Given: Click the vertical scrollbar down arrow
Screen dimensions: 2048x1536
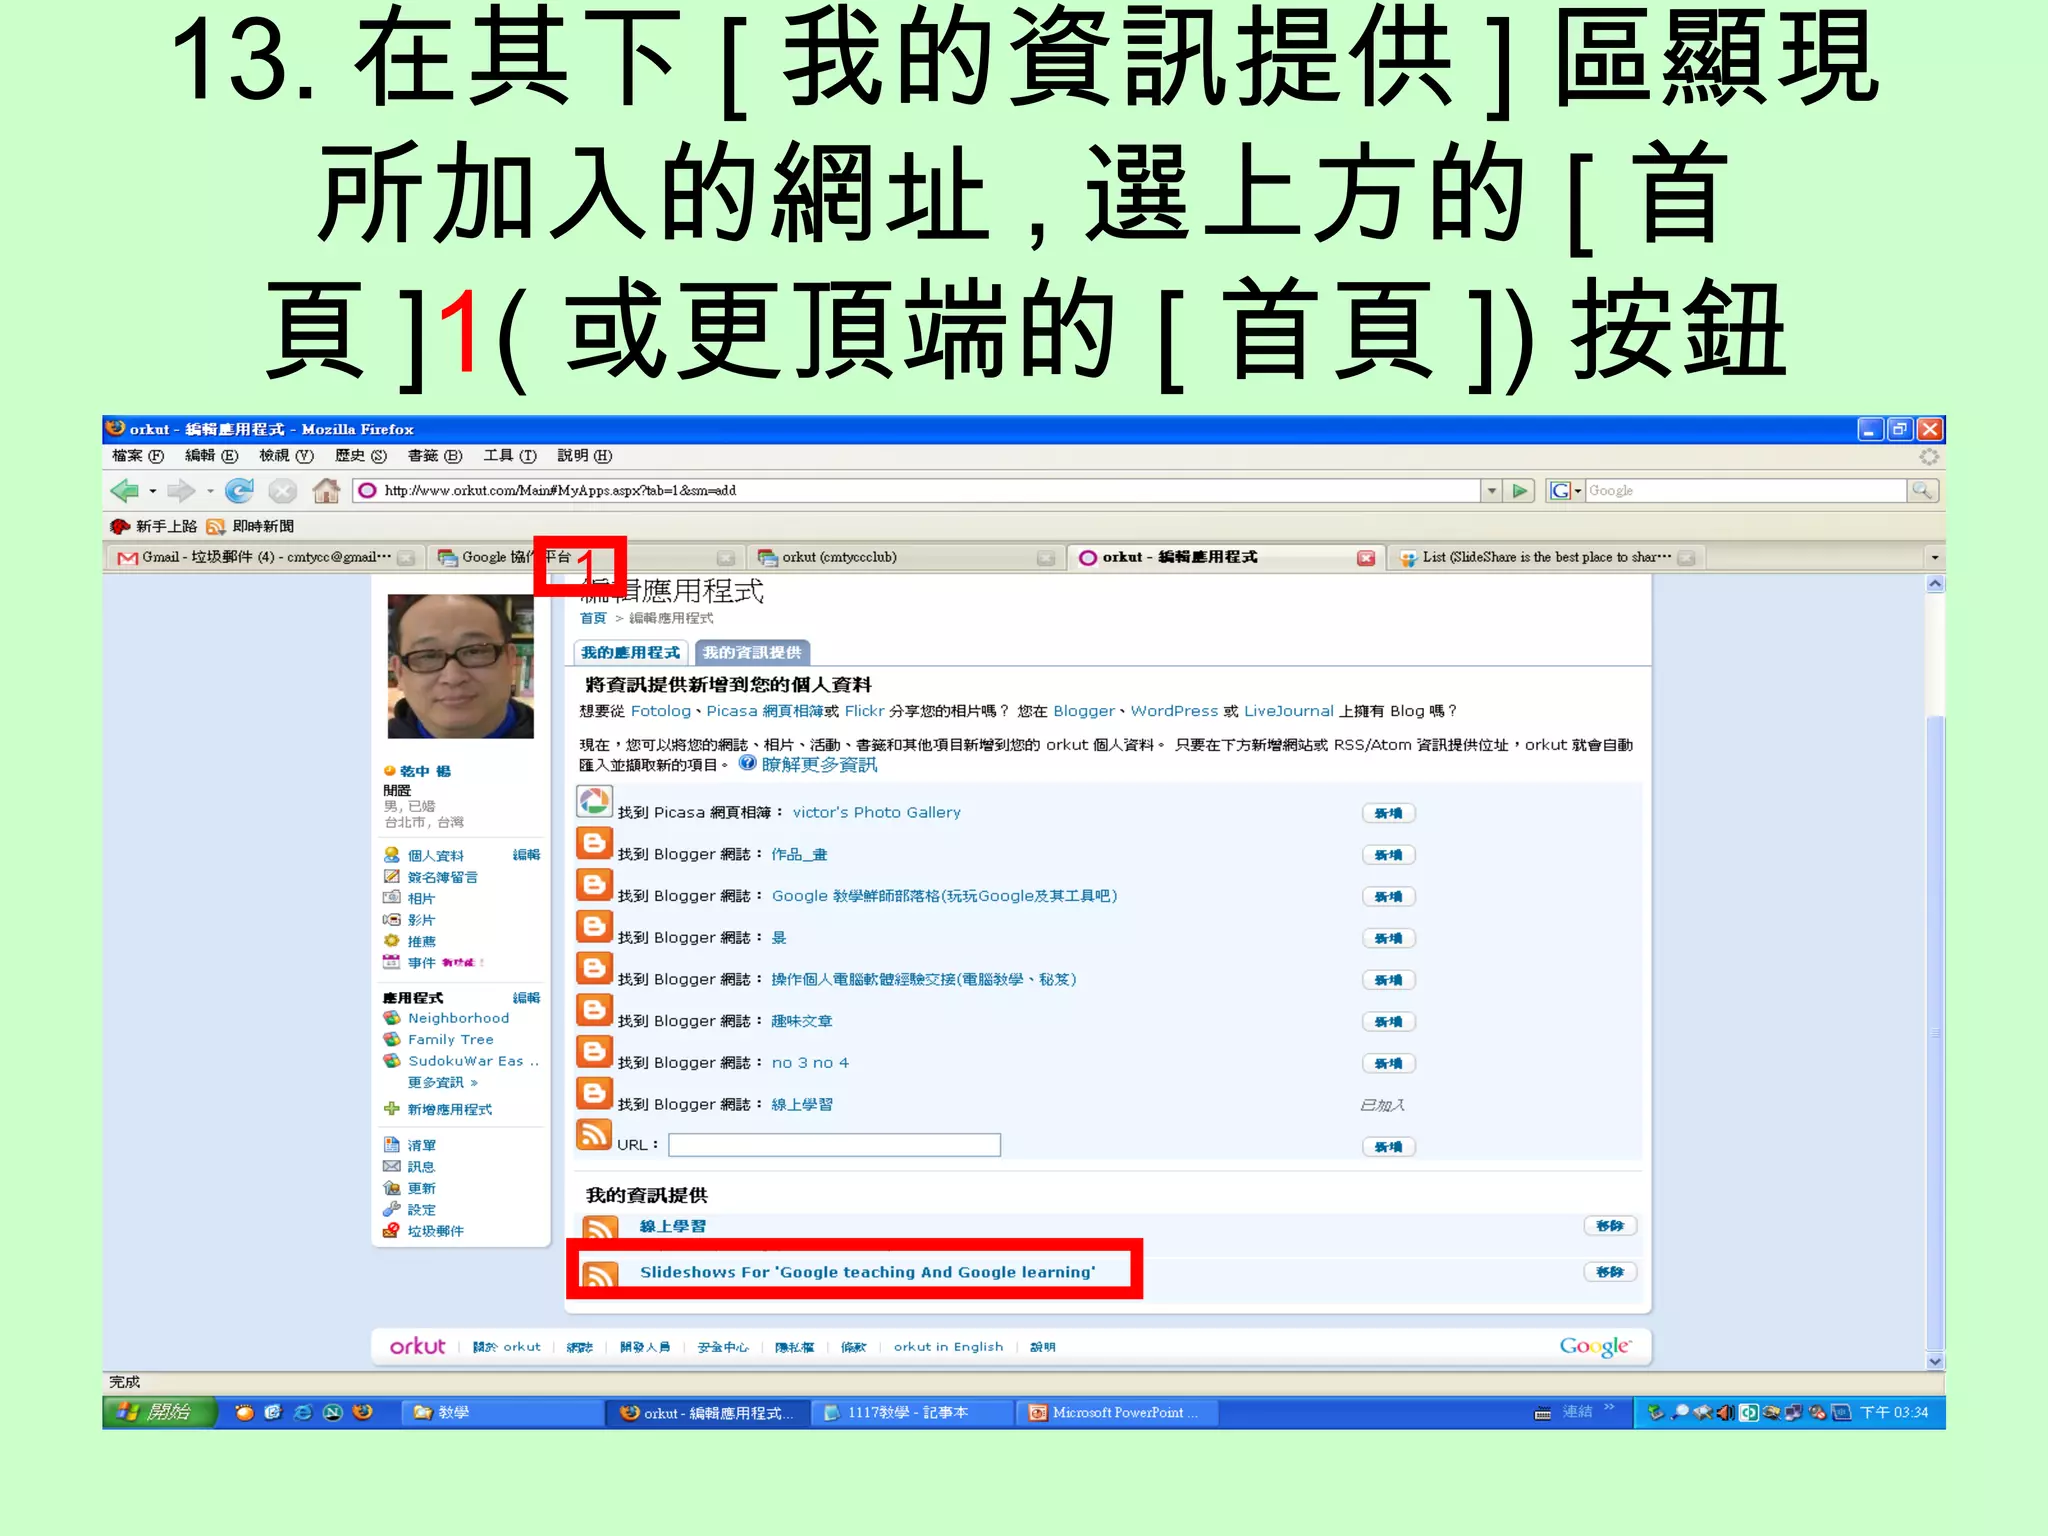Looking at the screenshot, I should point(1935,1361).
